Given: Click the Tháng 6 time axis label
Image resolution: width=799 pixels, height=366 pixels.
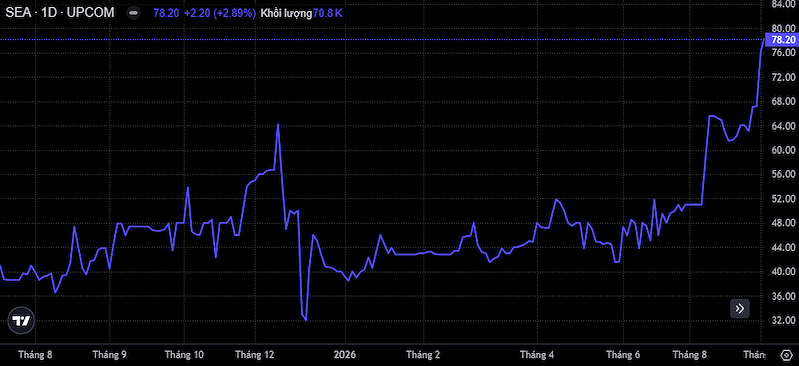Looking at the screenshot, I should (x=623, y=355).
